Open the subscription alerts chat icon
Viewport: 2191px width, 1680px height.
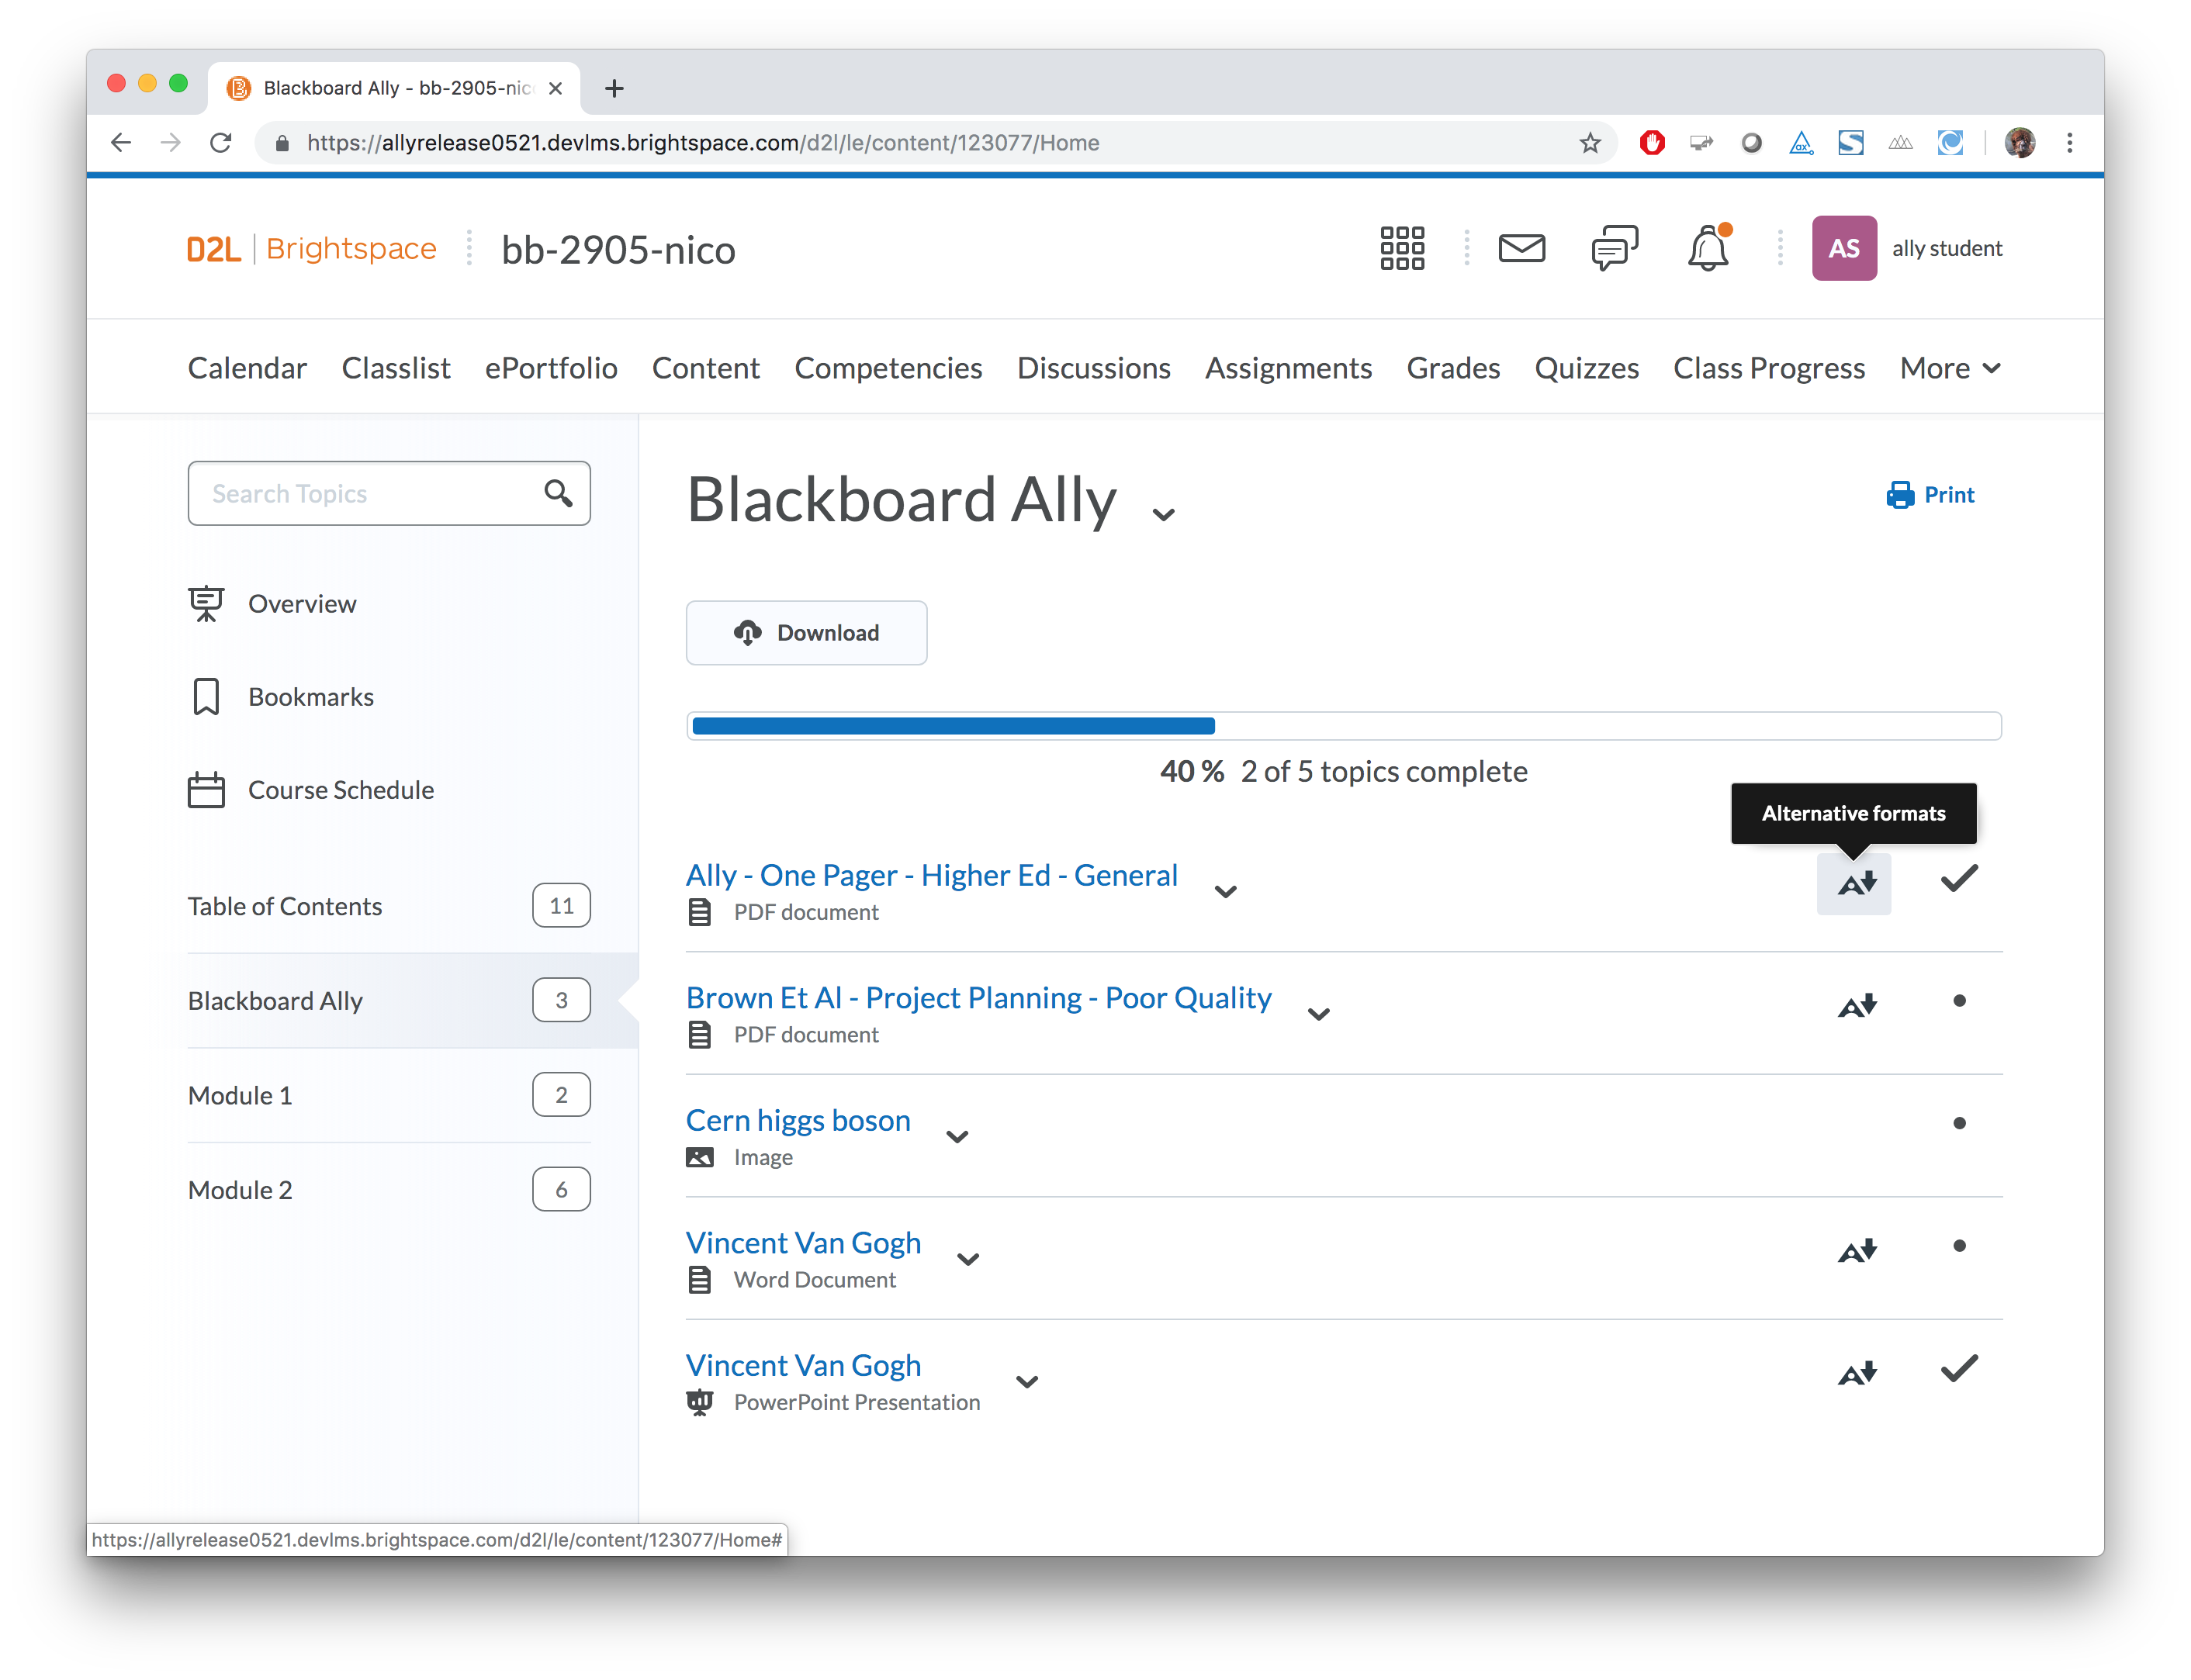tap(1614, 248)
